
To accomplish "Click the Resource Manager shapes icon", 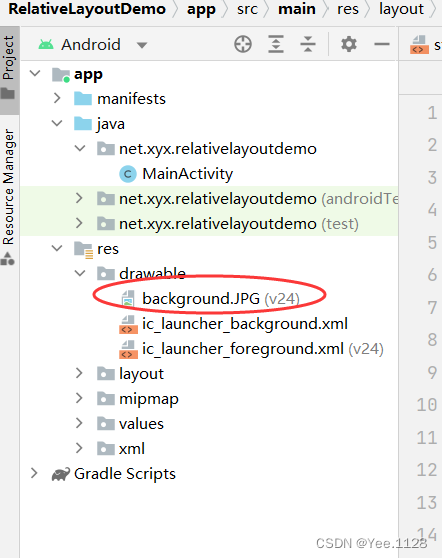I will coord(7,259).
